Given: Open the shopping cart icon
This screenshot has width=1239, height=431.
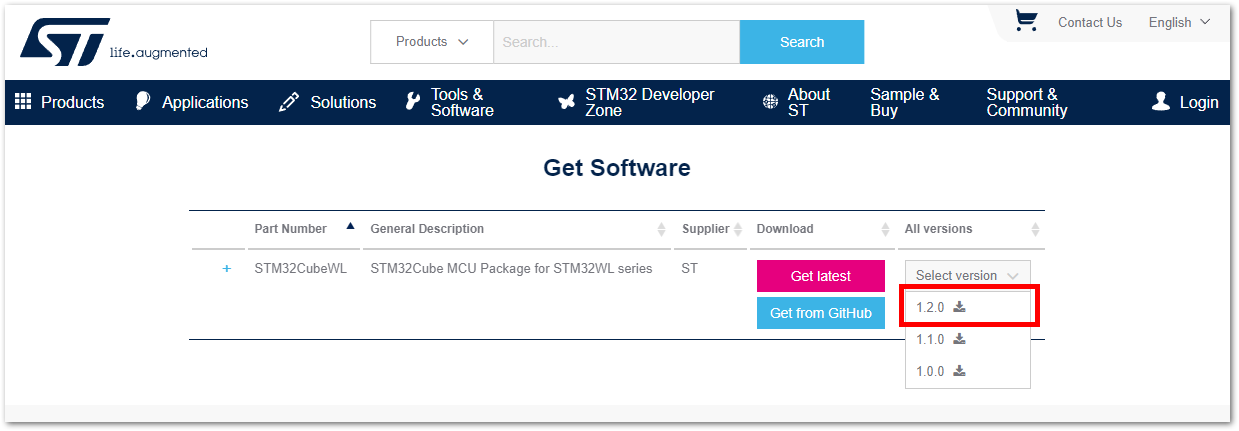Looking at the screenshot, I should tap(1026, 20).
